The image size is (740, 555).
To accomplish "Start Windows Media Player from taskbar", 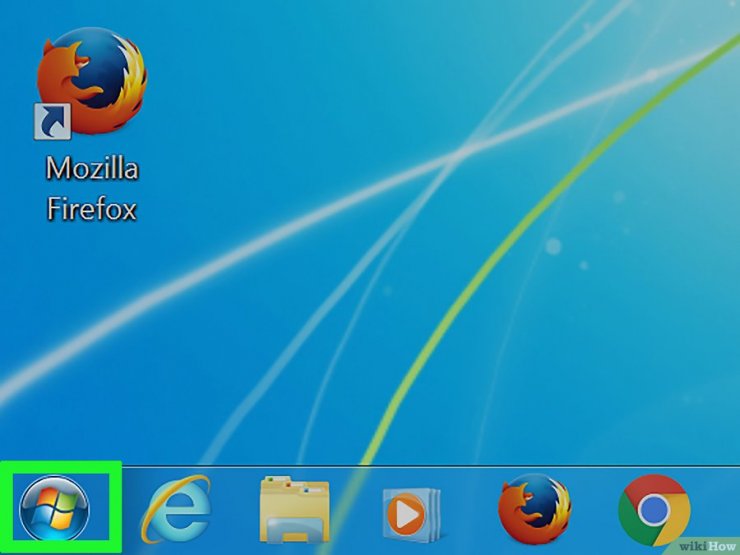I will [411, 514].
